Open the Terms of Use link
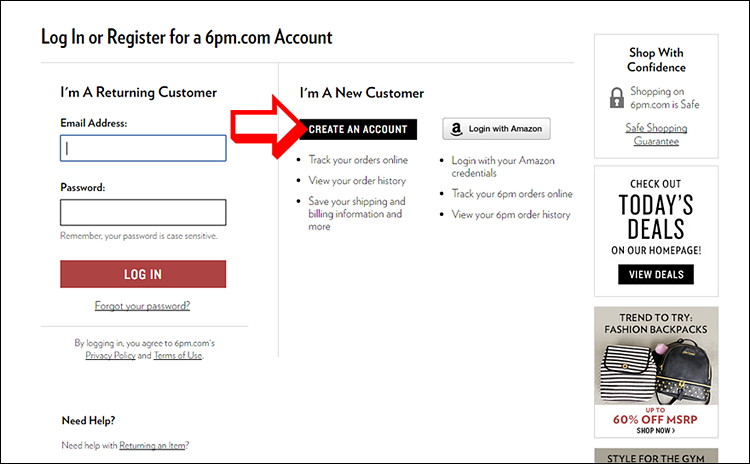Screen dimensions: 750x464 [178, 355]
